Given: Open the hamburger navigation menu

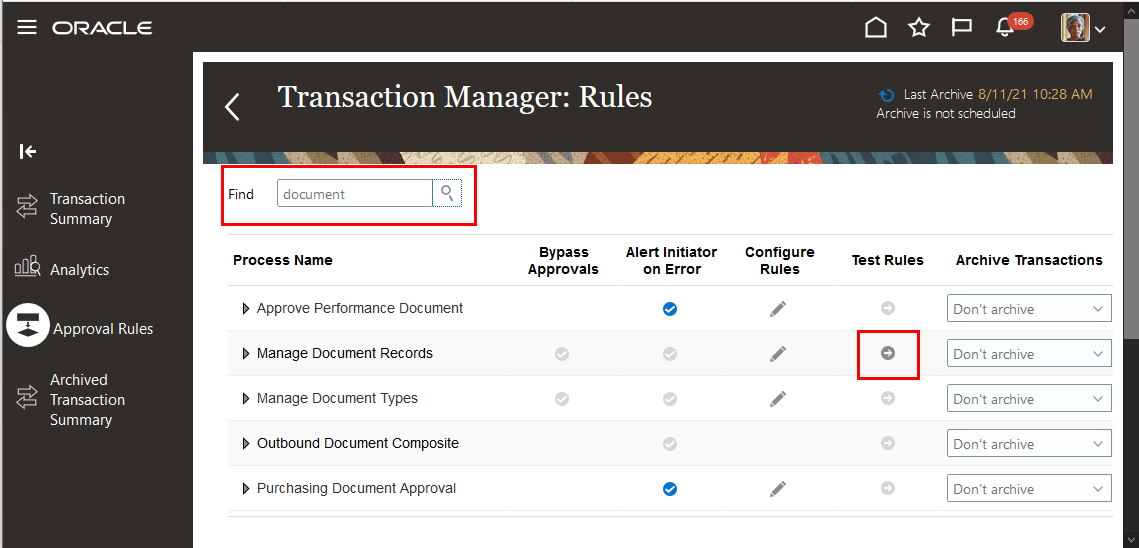Looking at the screenshot, I should [x=27, y=27].
